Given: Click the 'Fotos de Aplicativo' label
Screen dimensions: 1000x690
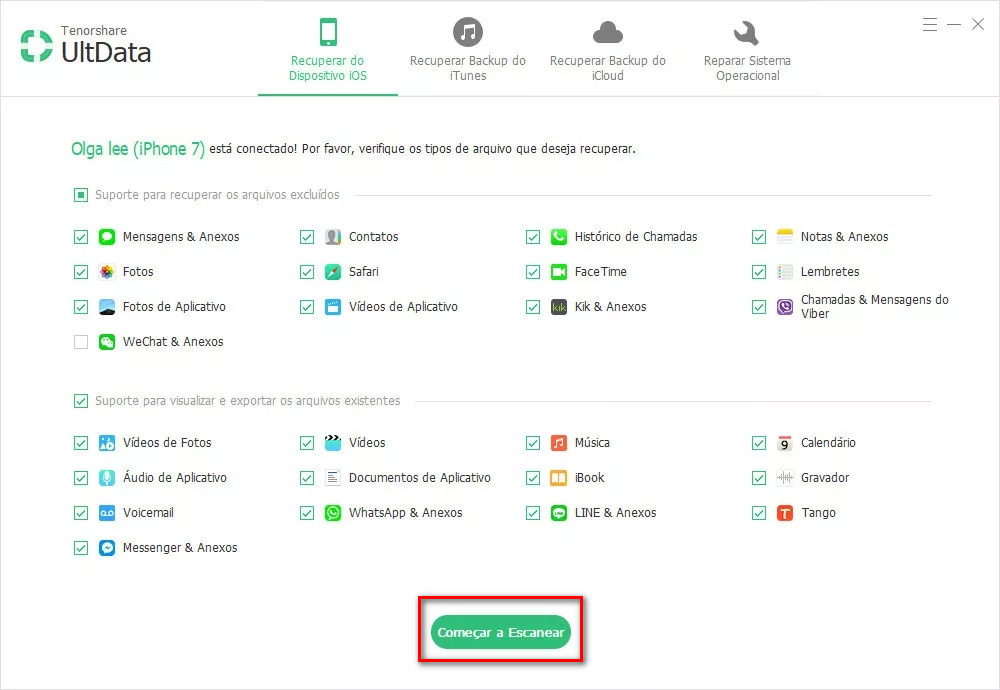Looking at the screenshot, I should click(174, 307).
